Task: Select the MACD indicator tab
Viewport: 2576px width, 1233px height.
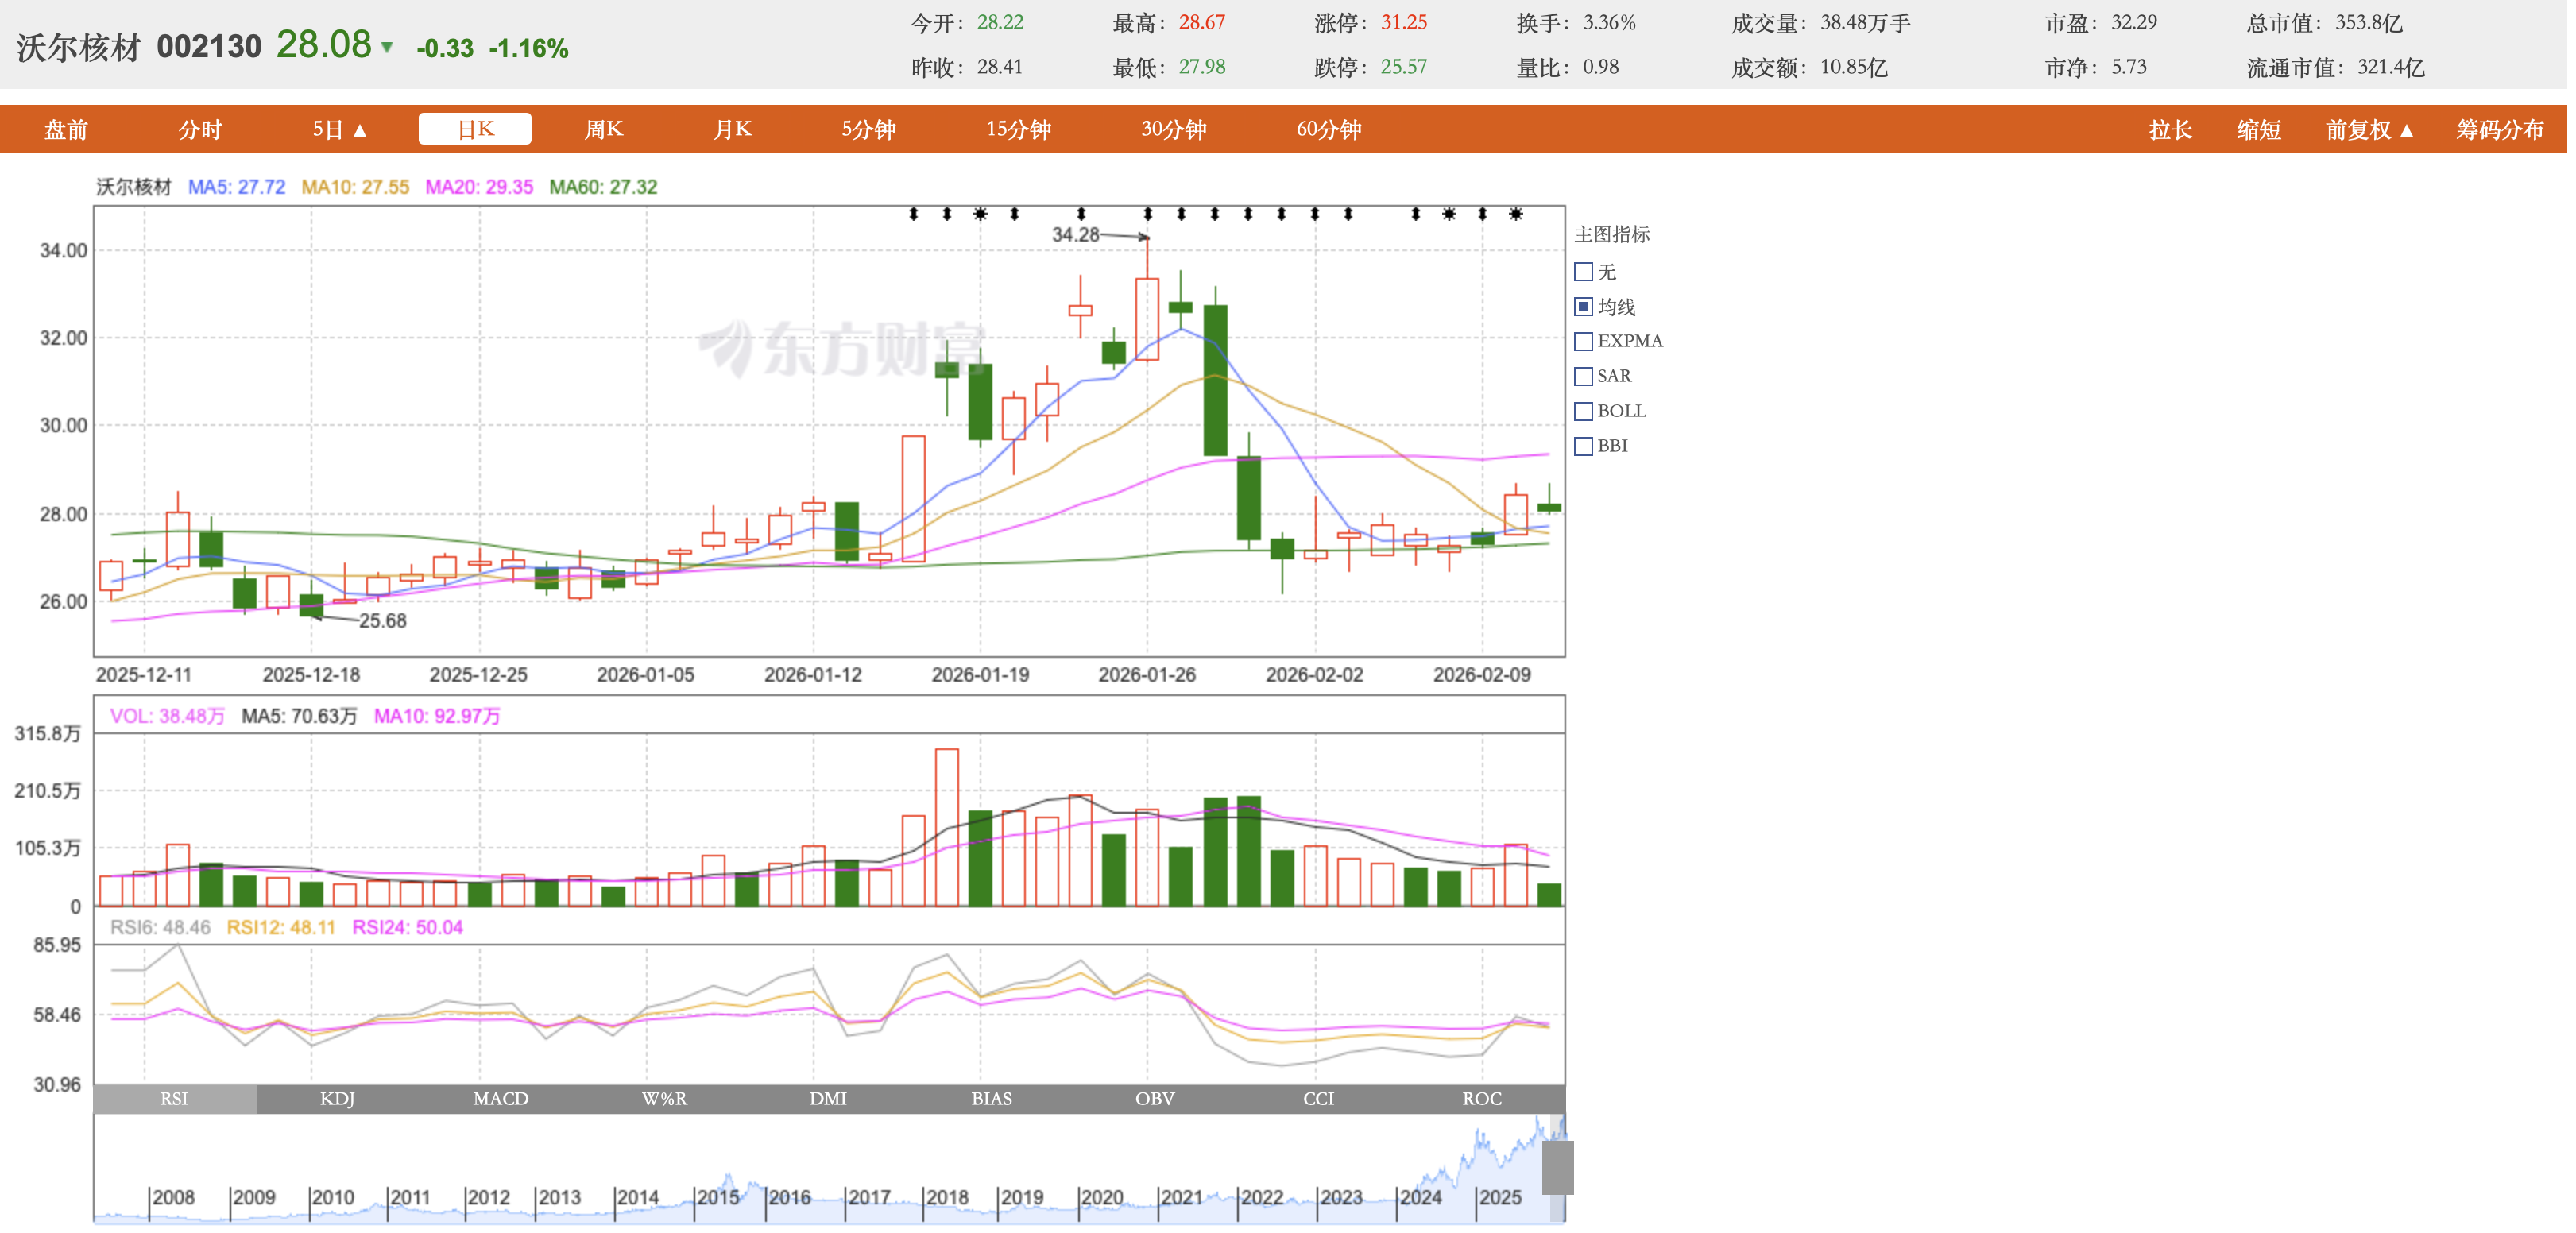Action: (x=500, y=1098)
